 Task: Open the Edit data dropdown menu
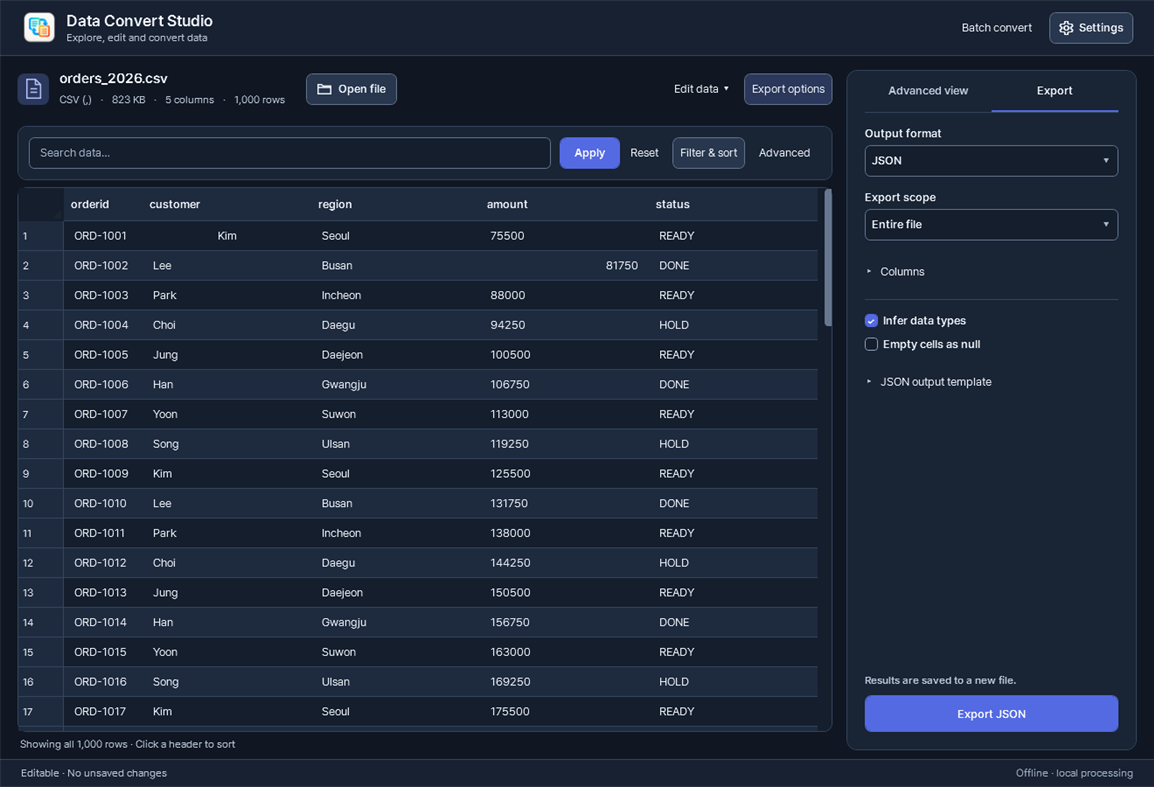point(701,89)
